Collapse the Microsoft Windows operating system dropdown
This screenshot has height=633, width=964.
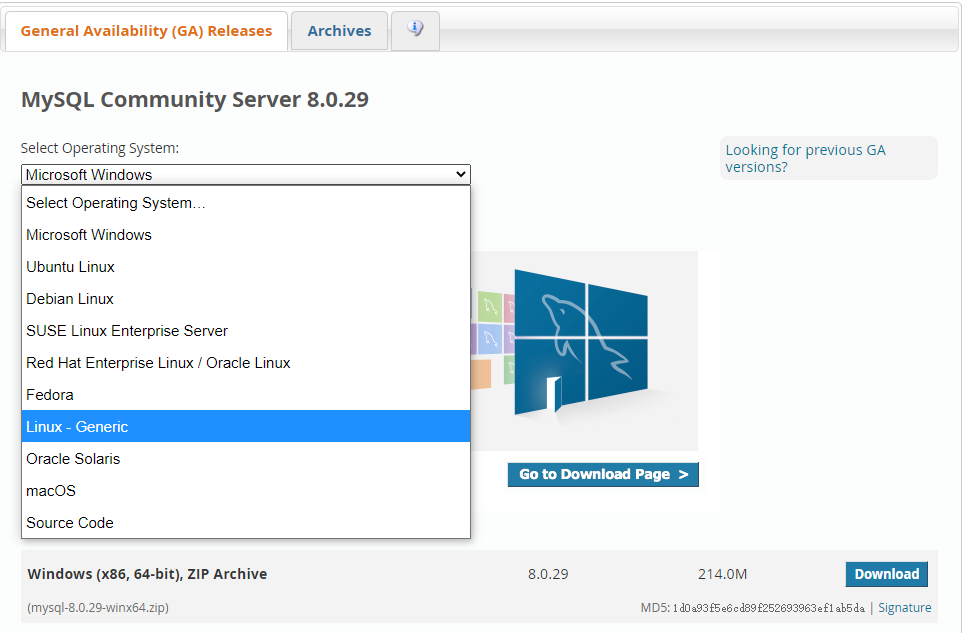click(x=246, y=175)
